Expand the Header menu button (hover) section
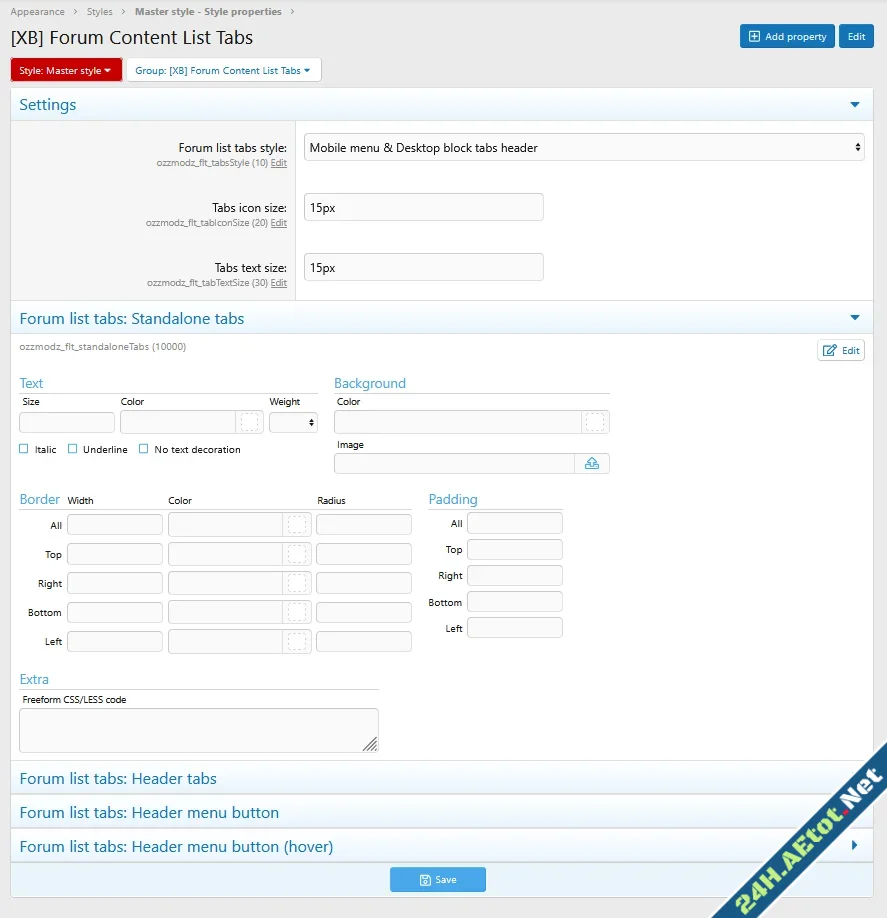887x918 pixels. [443, 846]
